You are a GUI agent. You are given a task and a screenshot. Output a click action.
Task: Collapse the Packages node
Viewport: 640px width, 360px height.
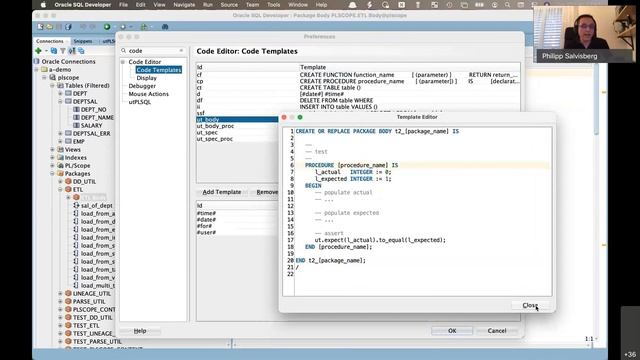pos(52,173)
